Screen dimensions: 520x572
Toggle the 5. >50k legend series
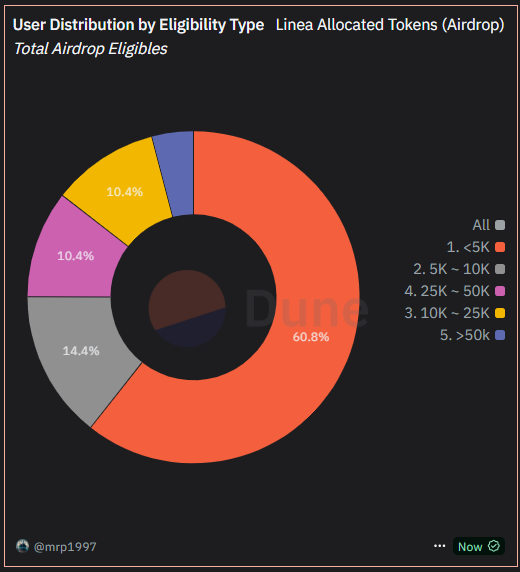click(473, 335)
